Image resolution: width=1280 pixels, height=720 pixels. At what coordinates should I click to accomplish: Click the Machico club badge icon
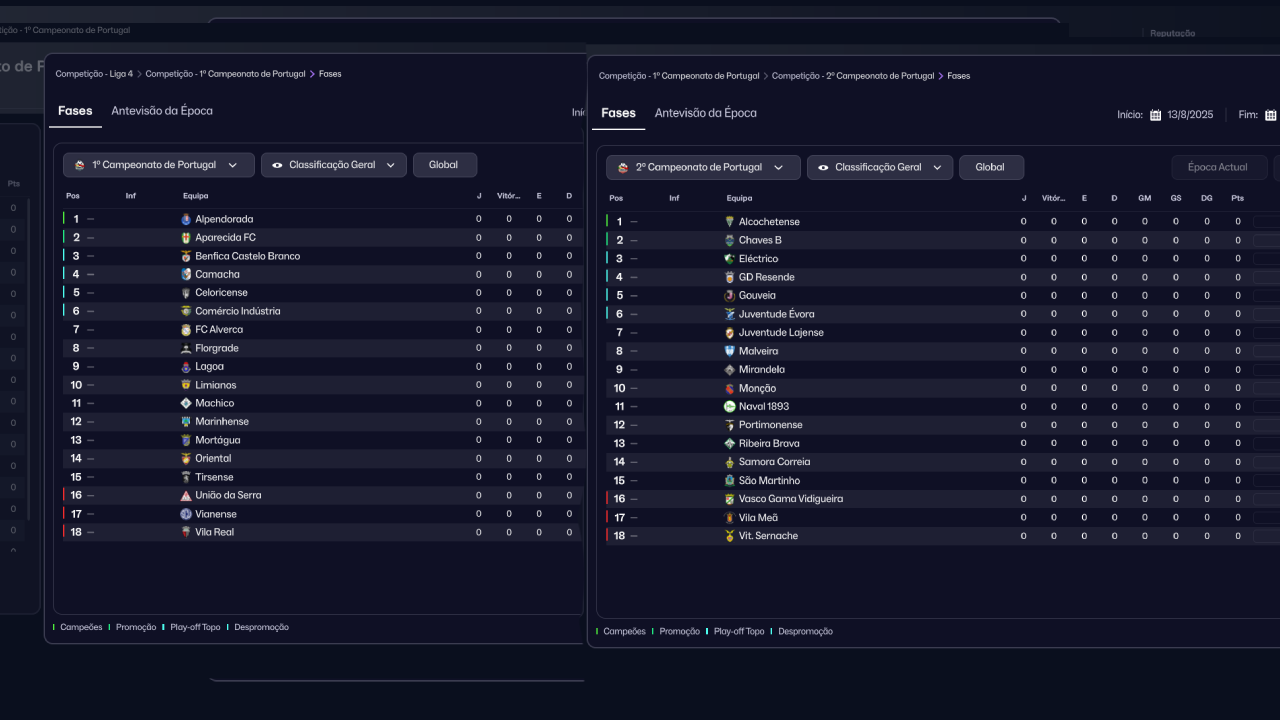point(186,404)
